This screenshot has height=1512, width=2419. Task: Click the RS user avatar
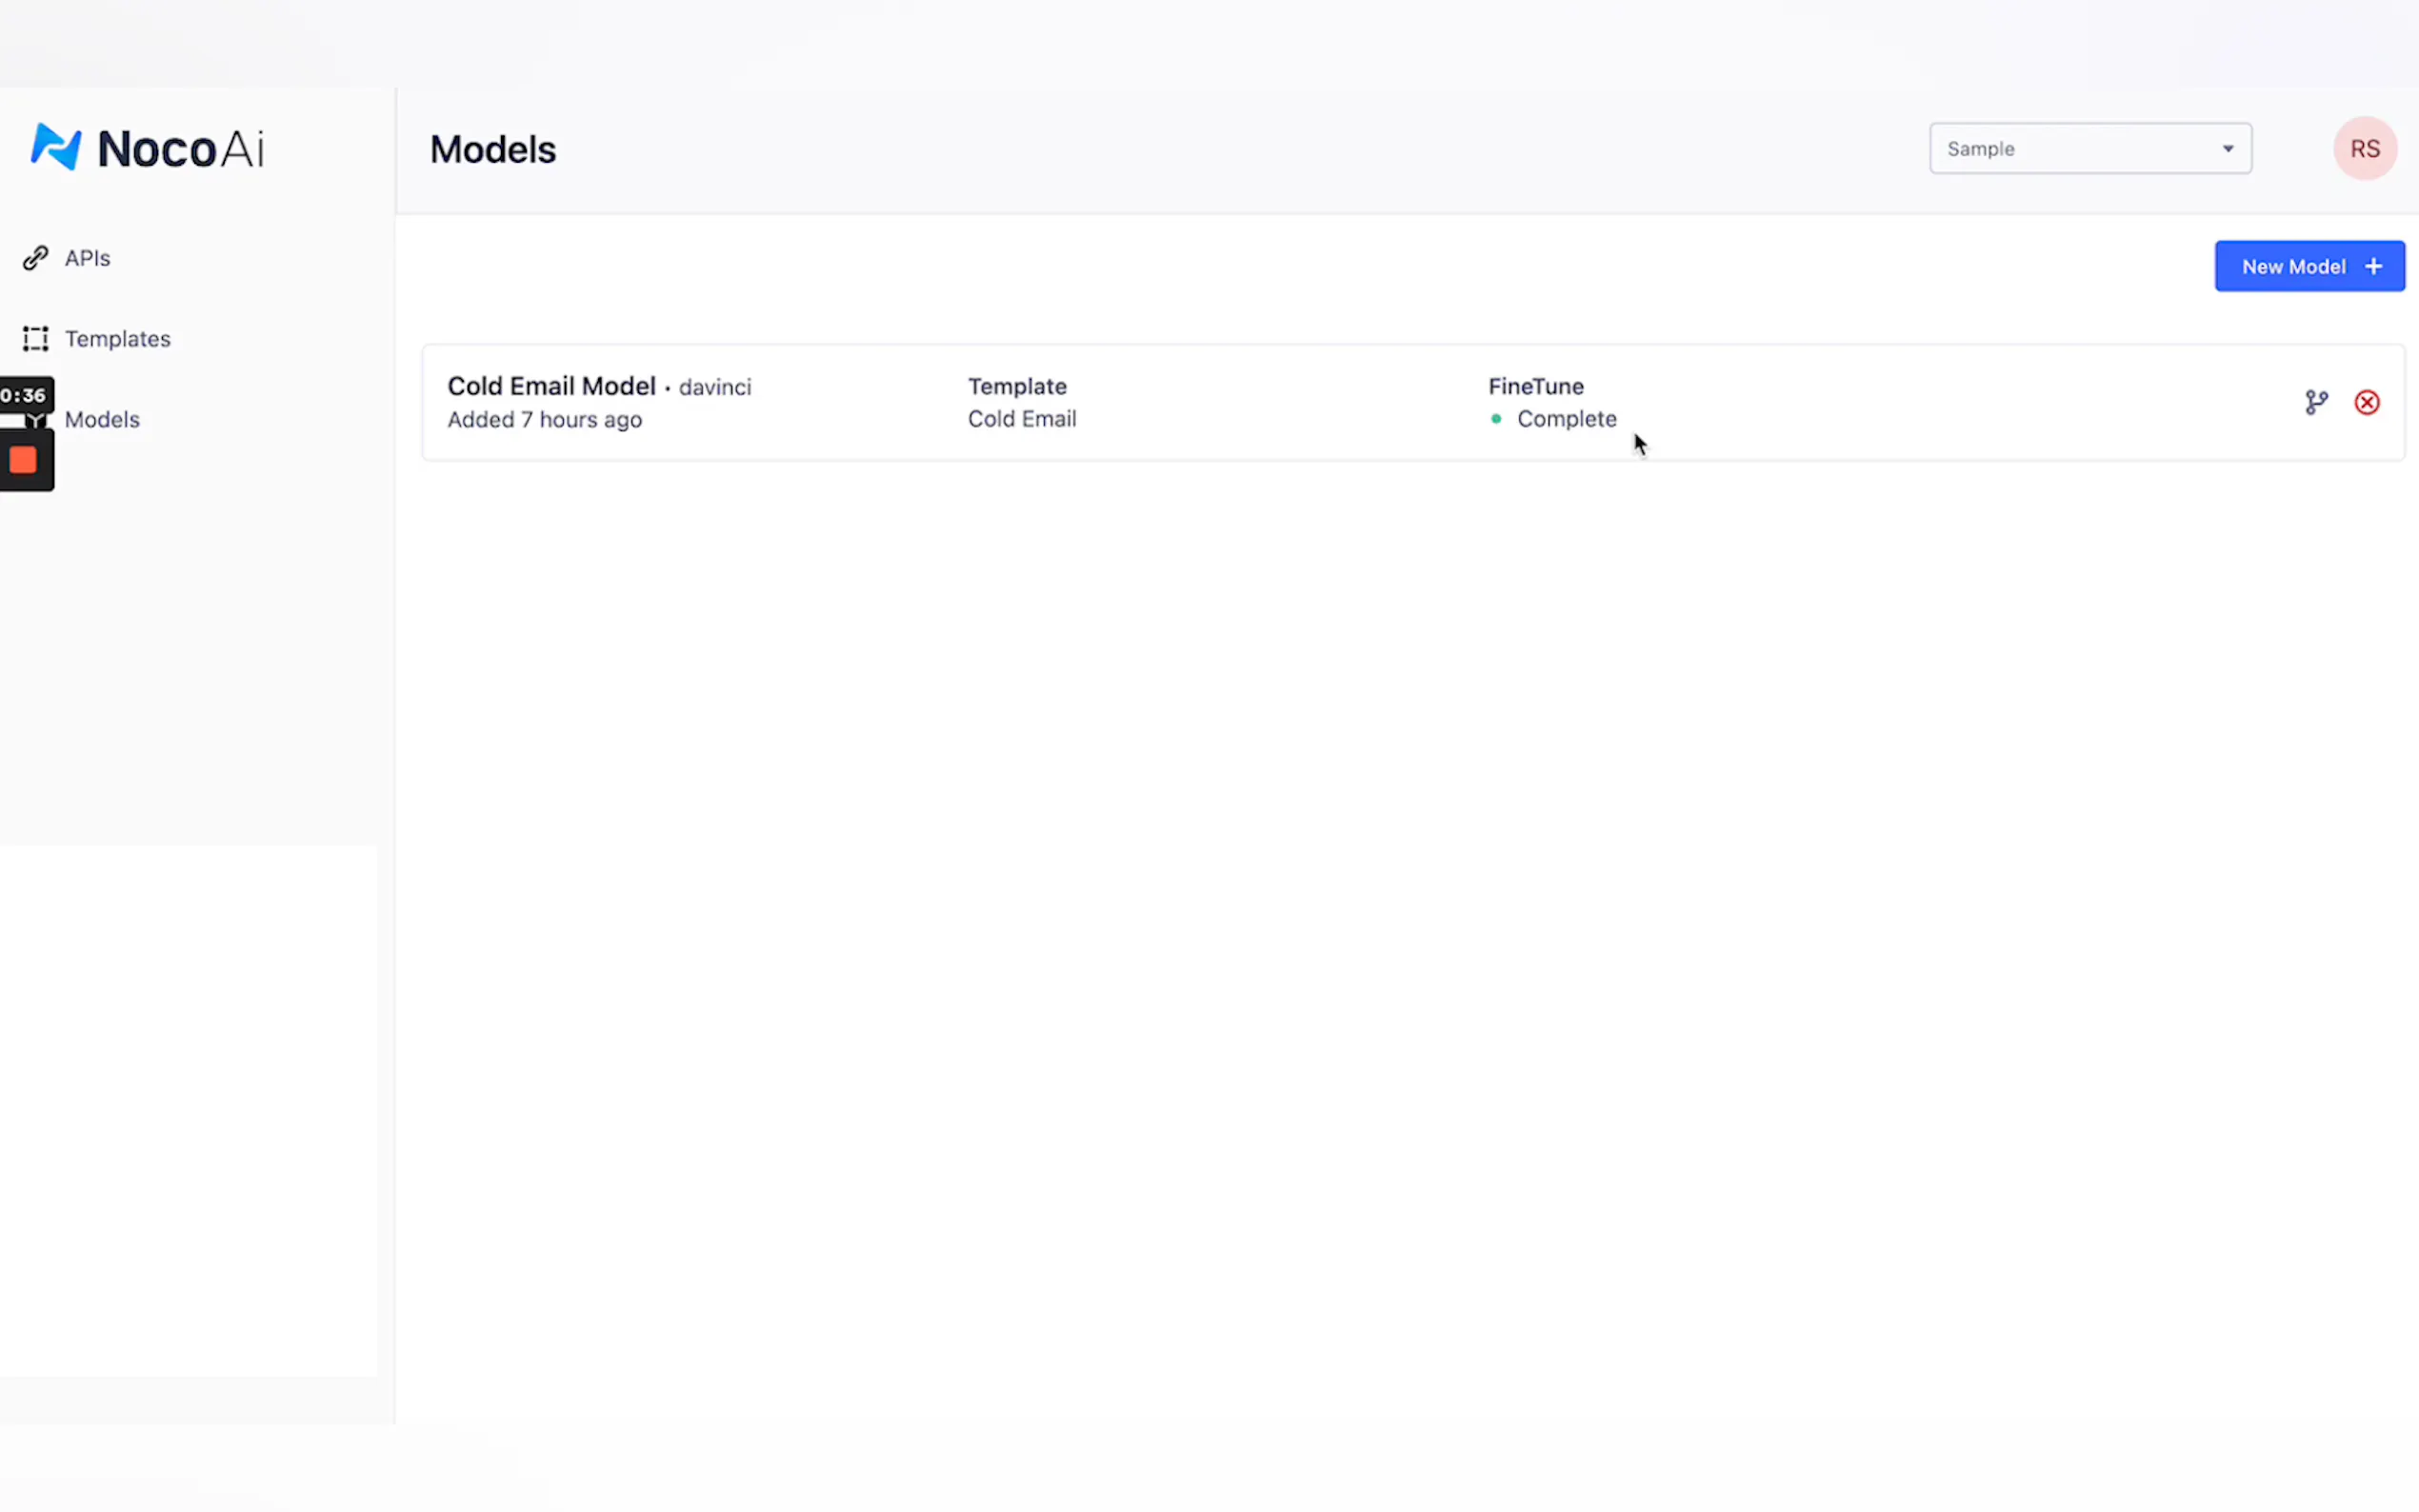click(2364, 149)
